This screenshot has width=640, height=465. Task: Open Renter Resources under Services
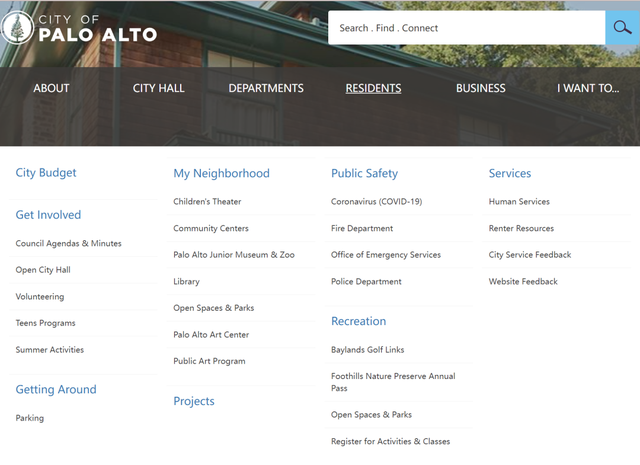pos(521,228)
